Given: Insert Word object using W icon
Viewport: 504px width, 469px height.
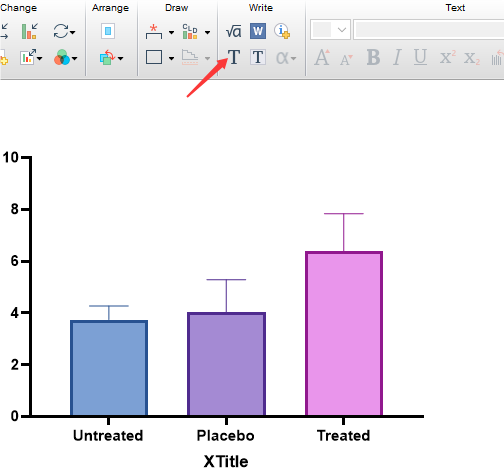Looking at the screenshot, I should (x=258, y=31).
